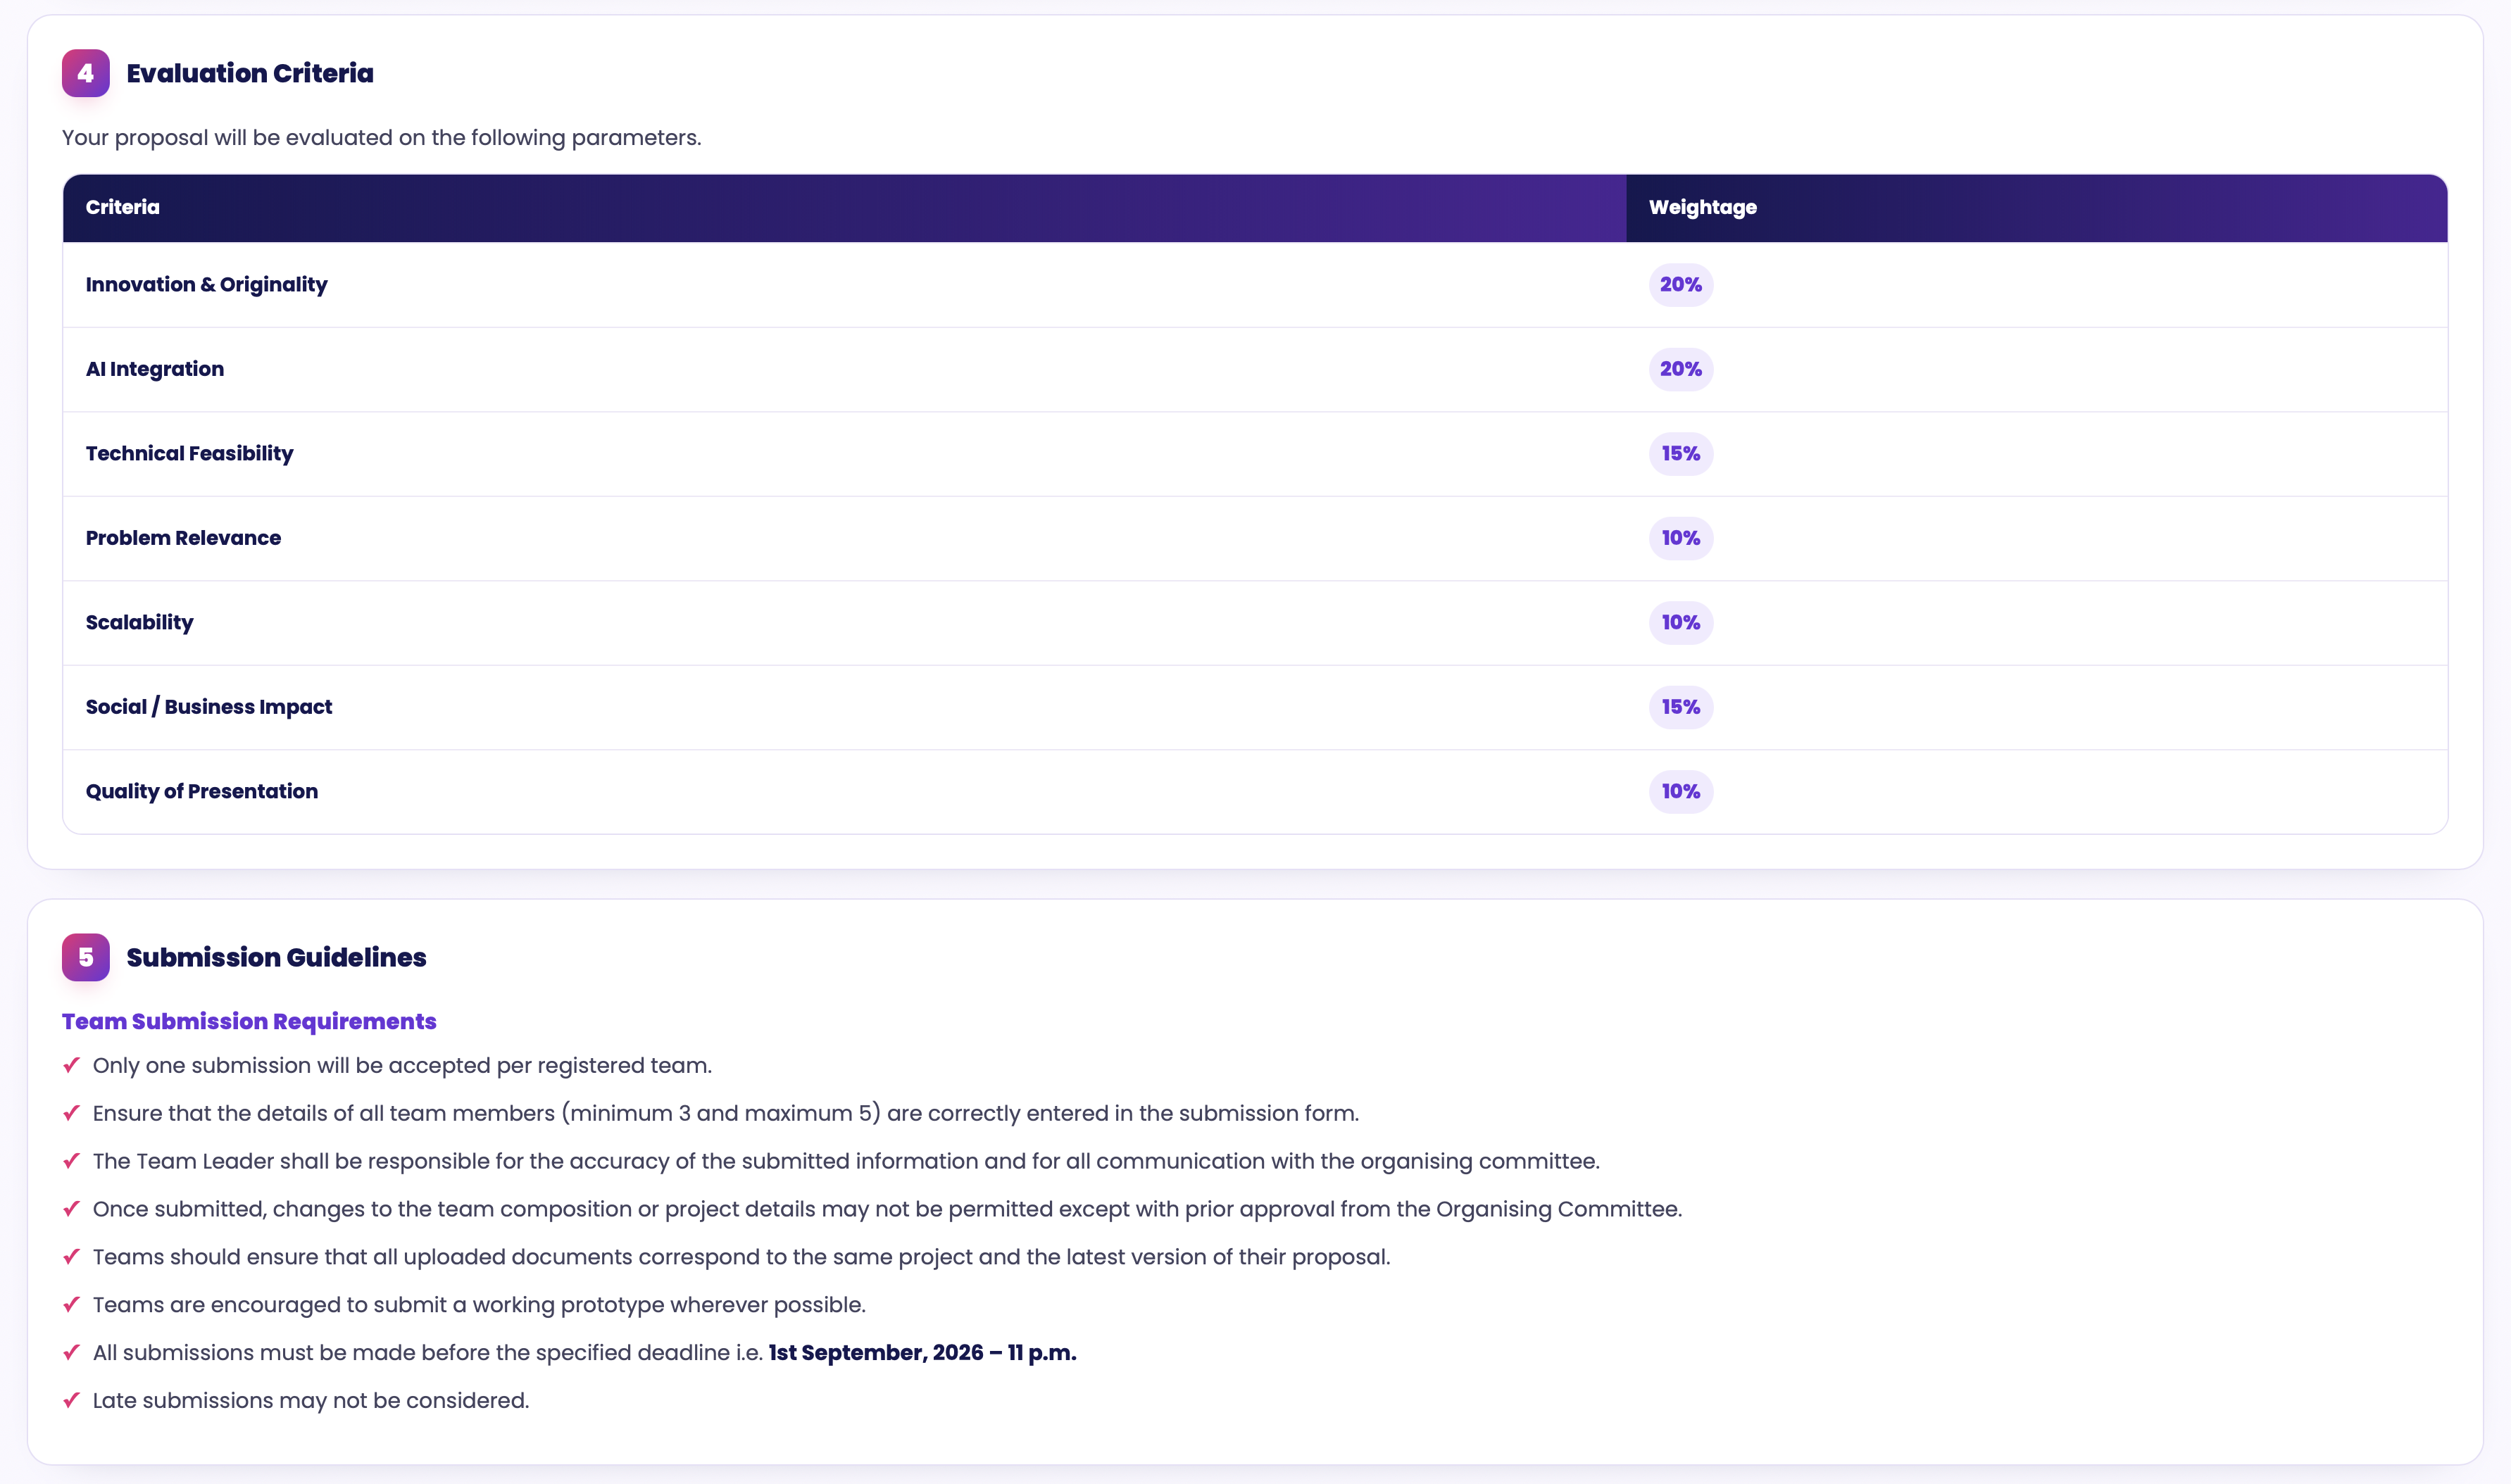Click 'Your proposal will be evaluated' intro text
This screenshot has width=2511, height=1484.
coord(382,138)
